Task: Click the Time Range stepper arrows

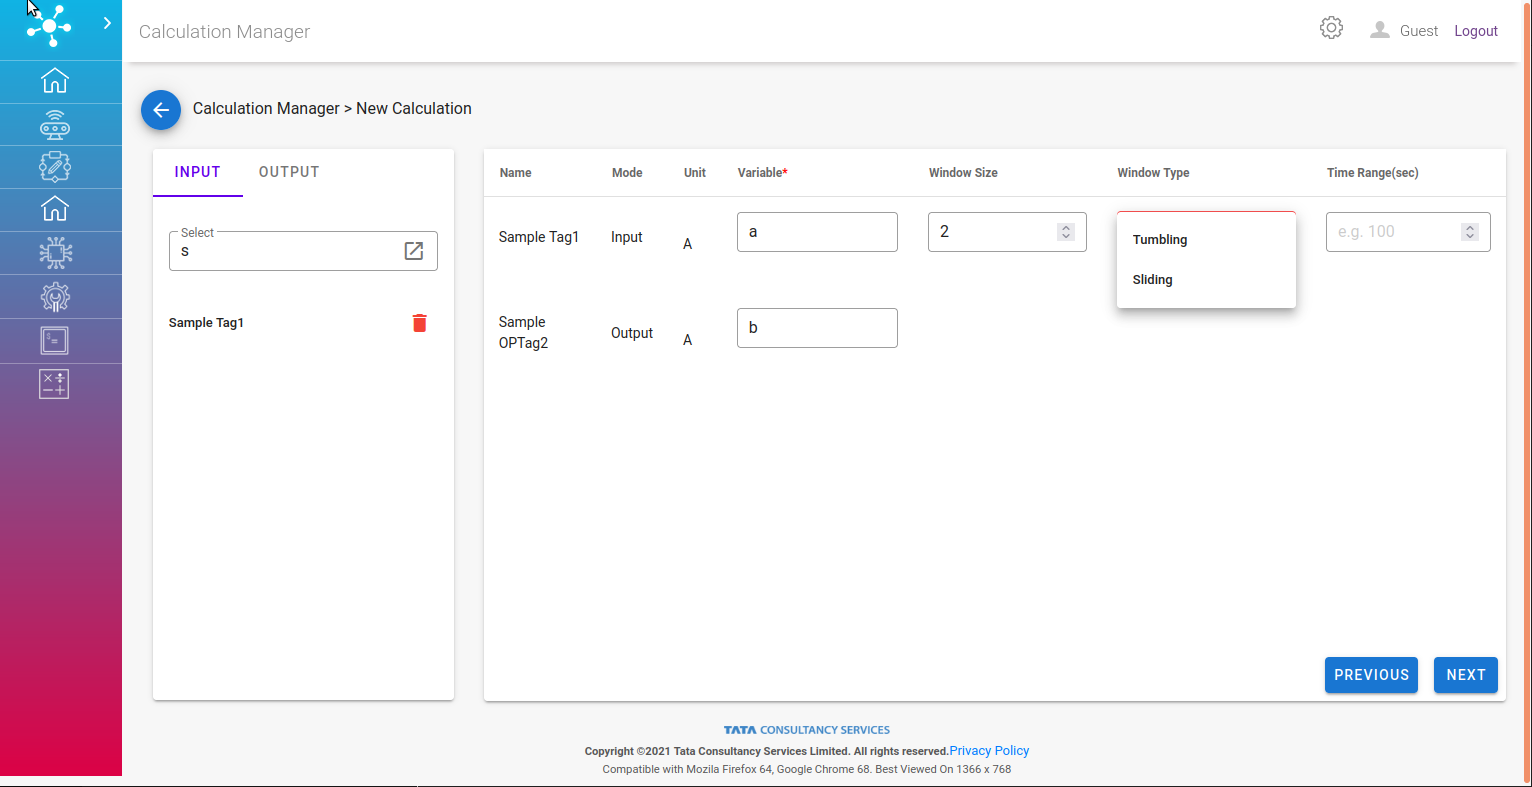Action: pyautogui.click(x=1470, y=232)
